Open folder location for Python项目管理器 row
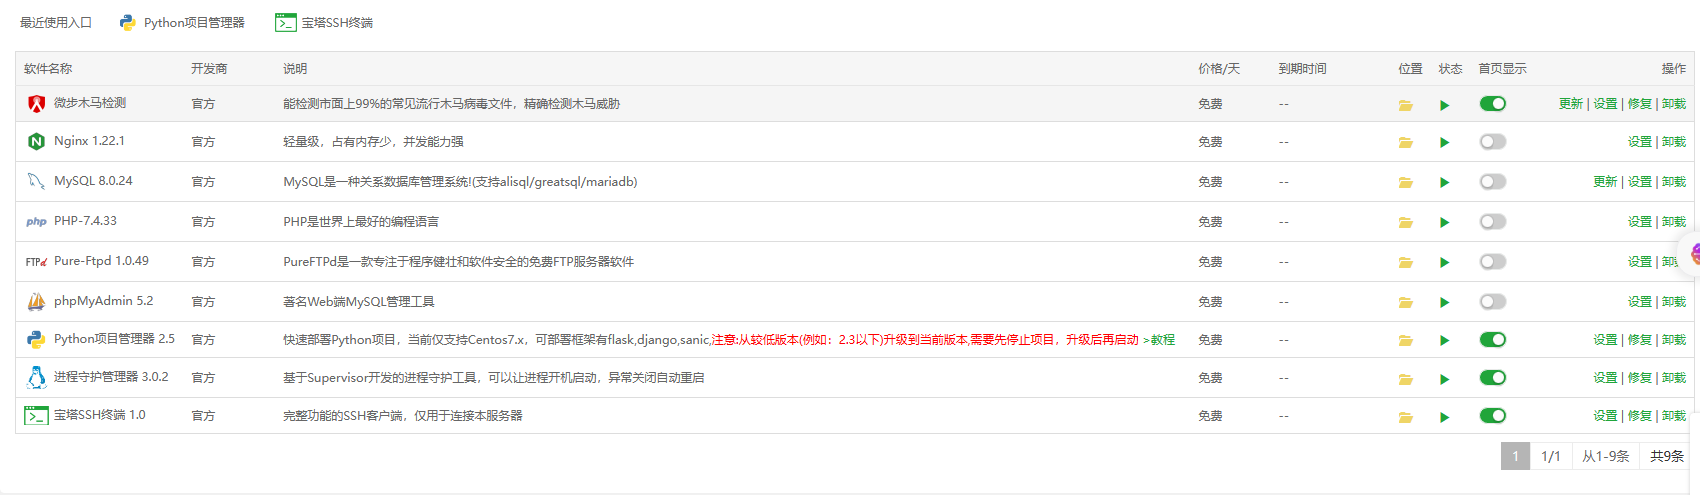The width and height of the screenshot is (1700, 495). 1405,341
